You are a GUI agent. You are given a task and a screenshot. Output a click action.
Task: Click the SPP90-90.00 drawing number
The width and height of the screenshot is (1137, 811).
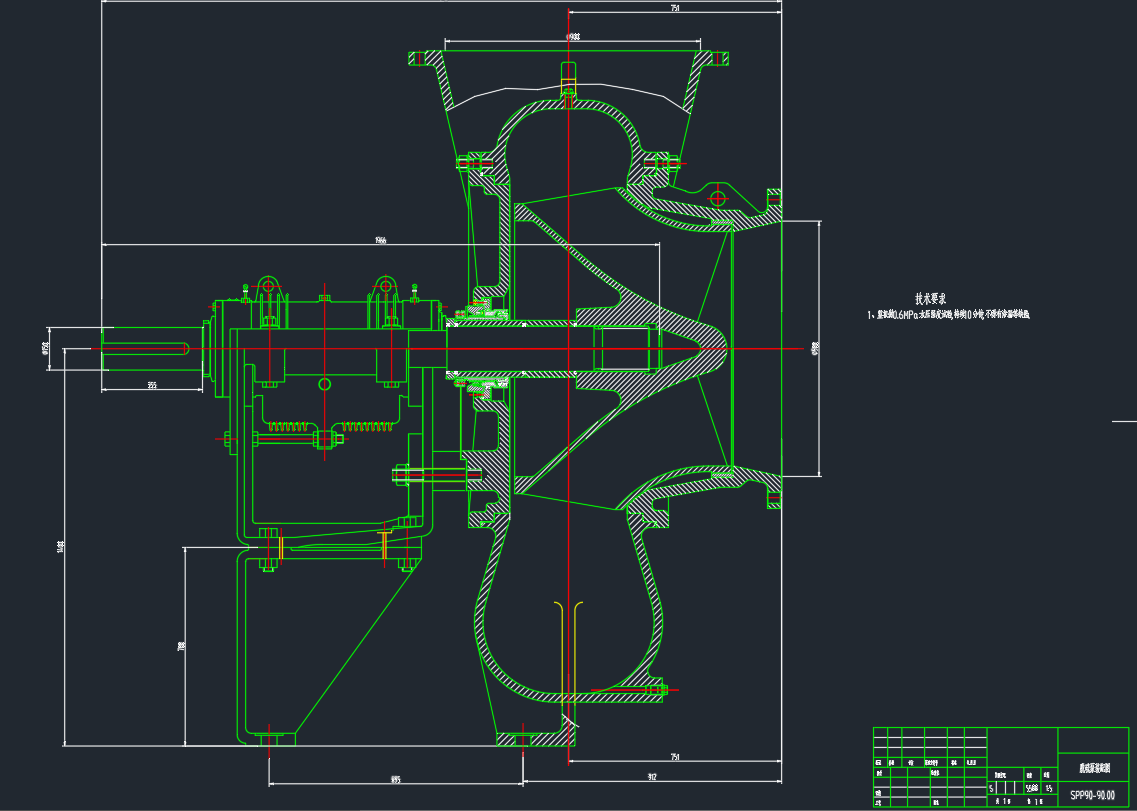coord(1092,795)
